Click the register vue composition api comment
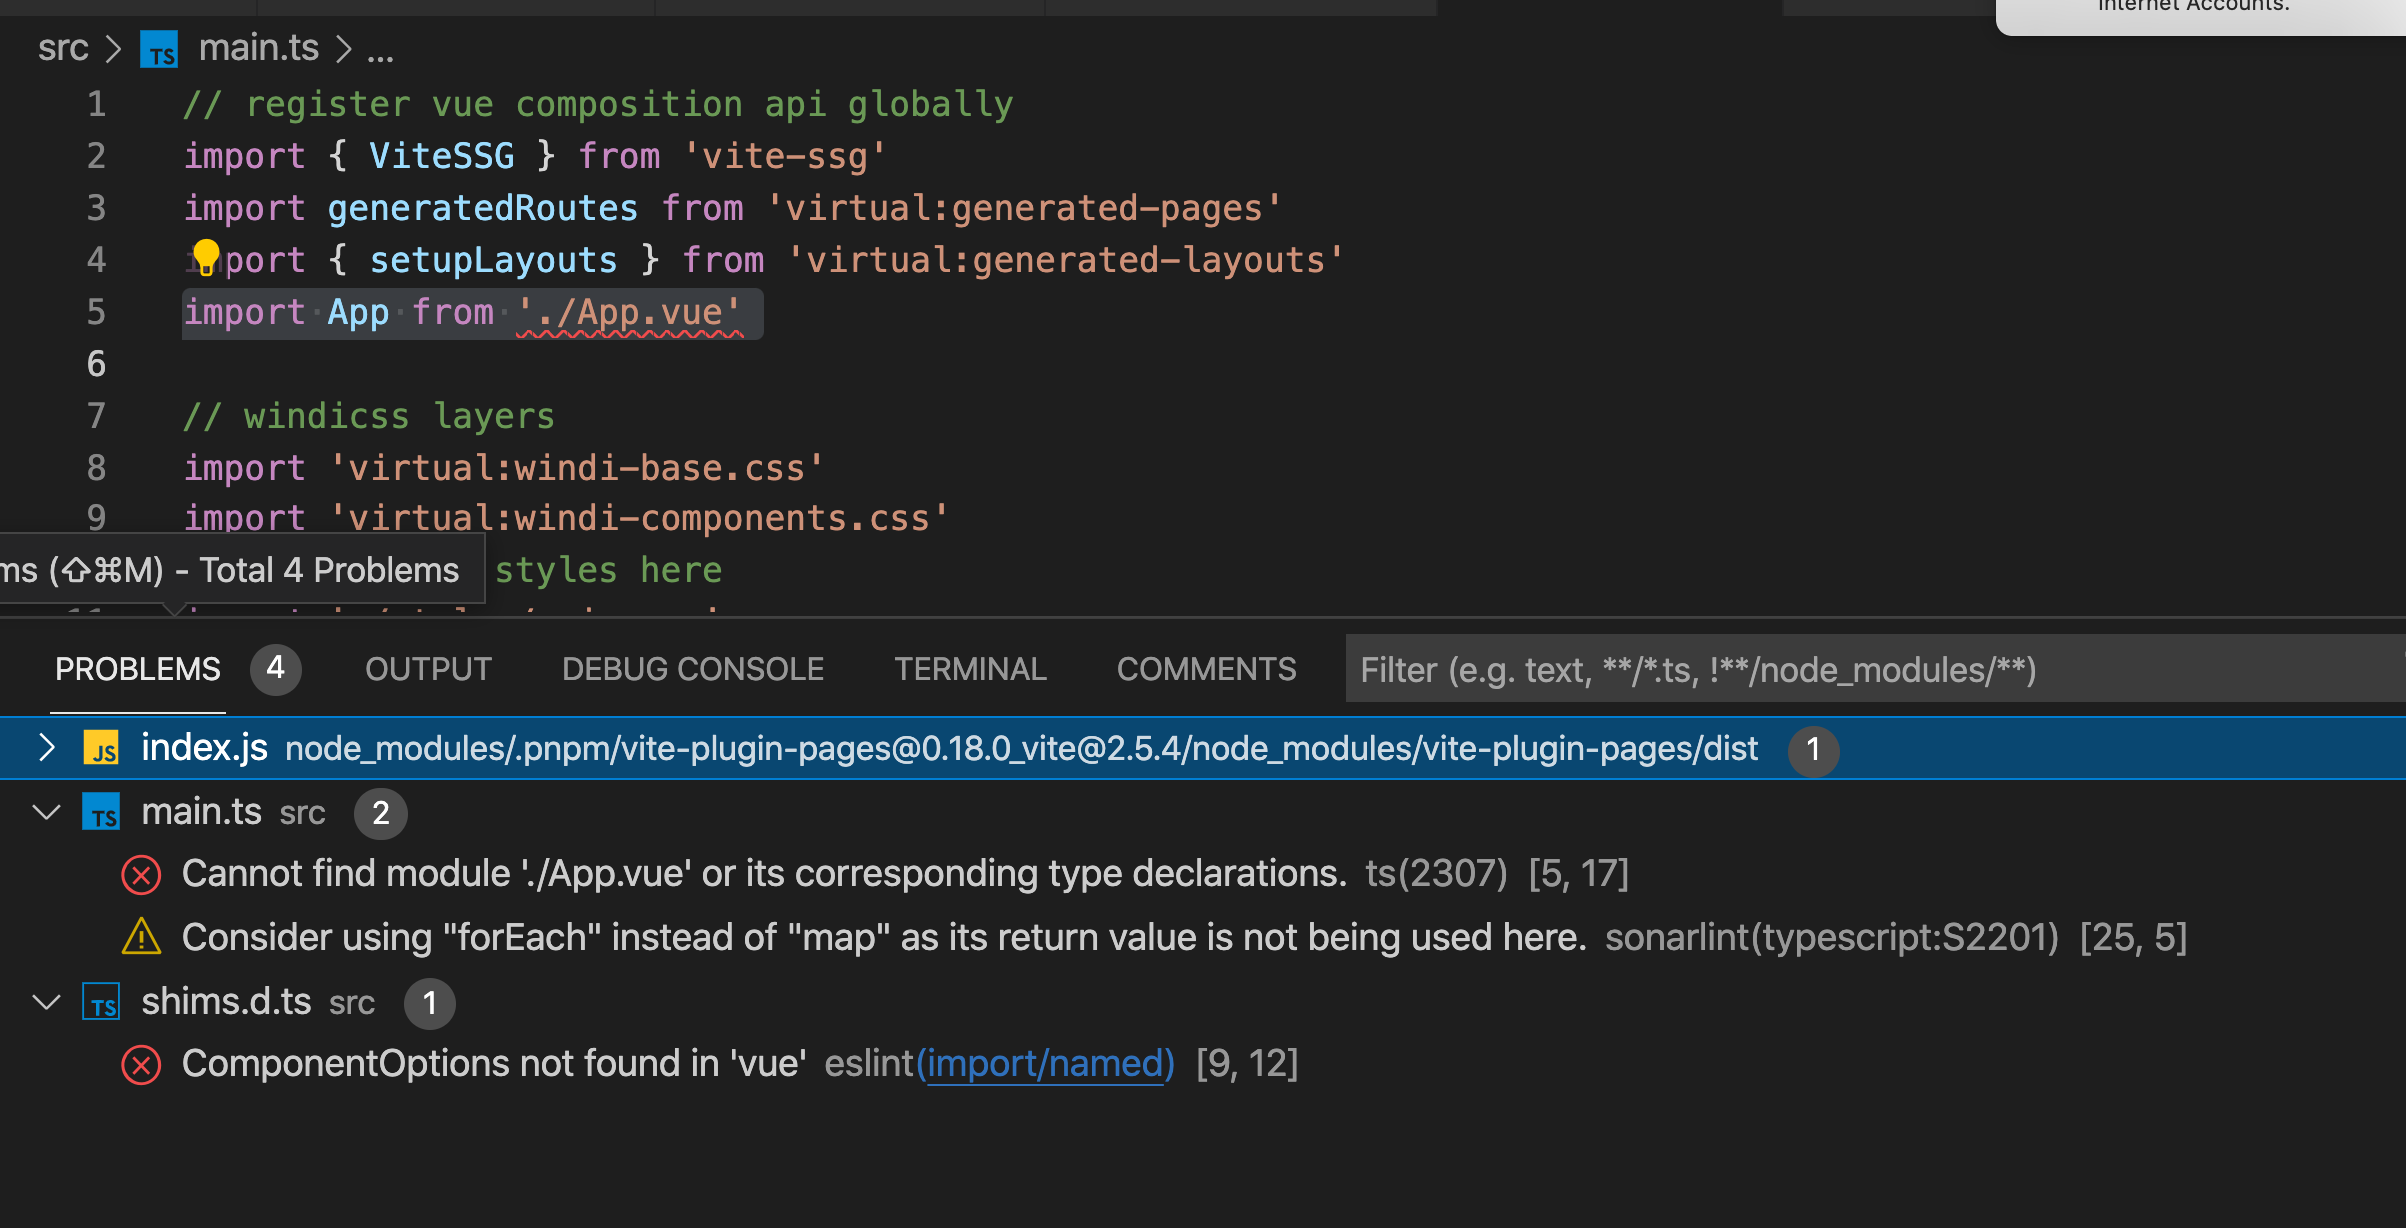This screenshot has width=2406, height=1228. (x=598, y=104)
